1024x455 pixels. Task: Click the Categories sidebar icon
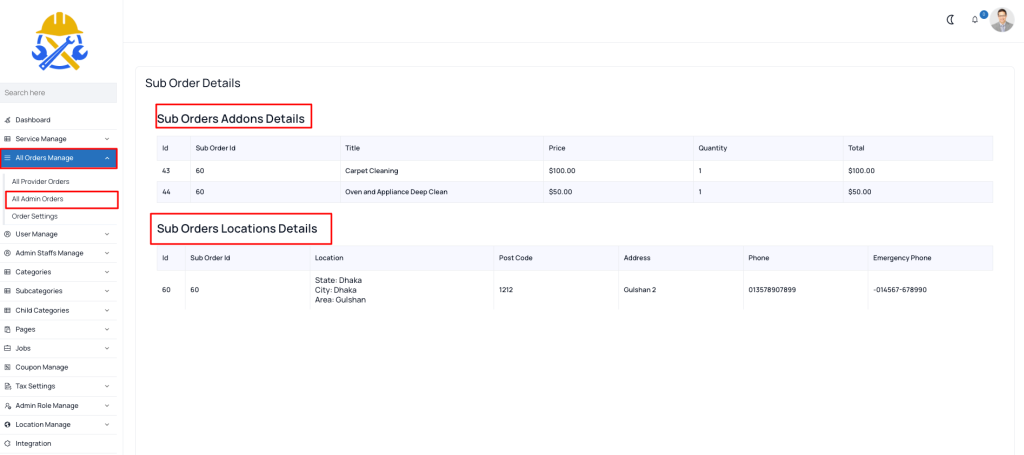7,272
